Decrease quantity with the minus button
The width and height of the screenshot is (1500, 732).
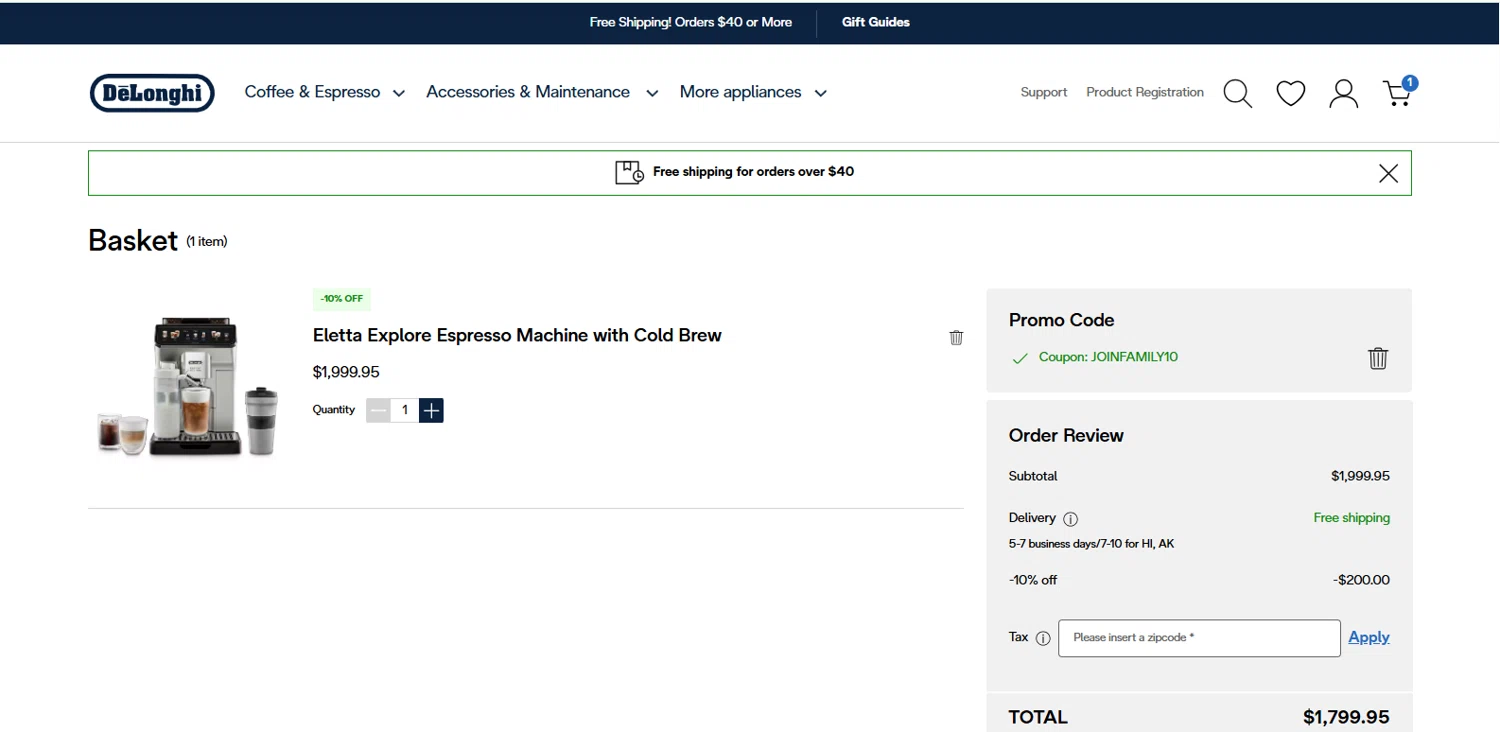tap(378, 410)
